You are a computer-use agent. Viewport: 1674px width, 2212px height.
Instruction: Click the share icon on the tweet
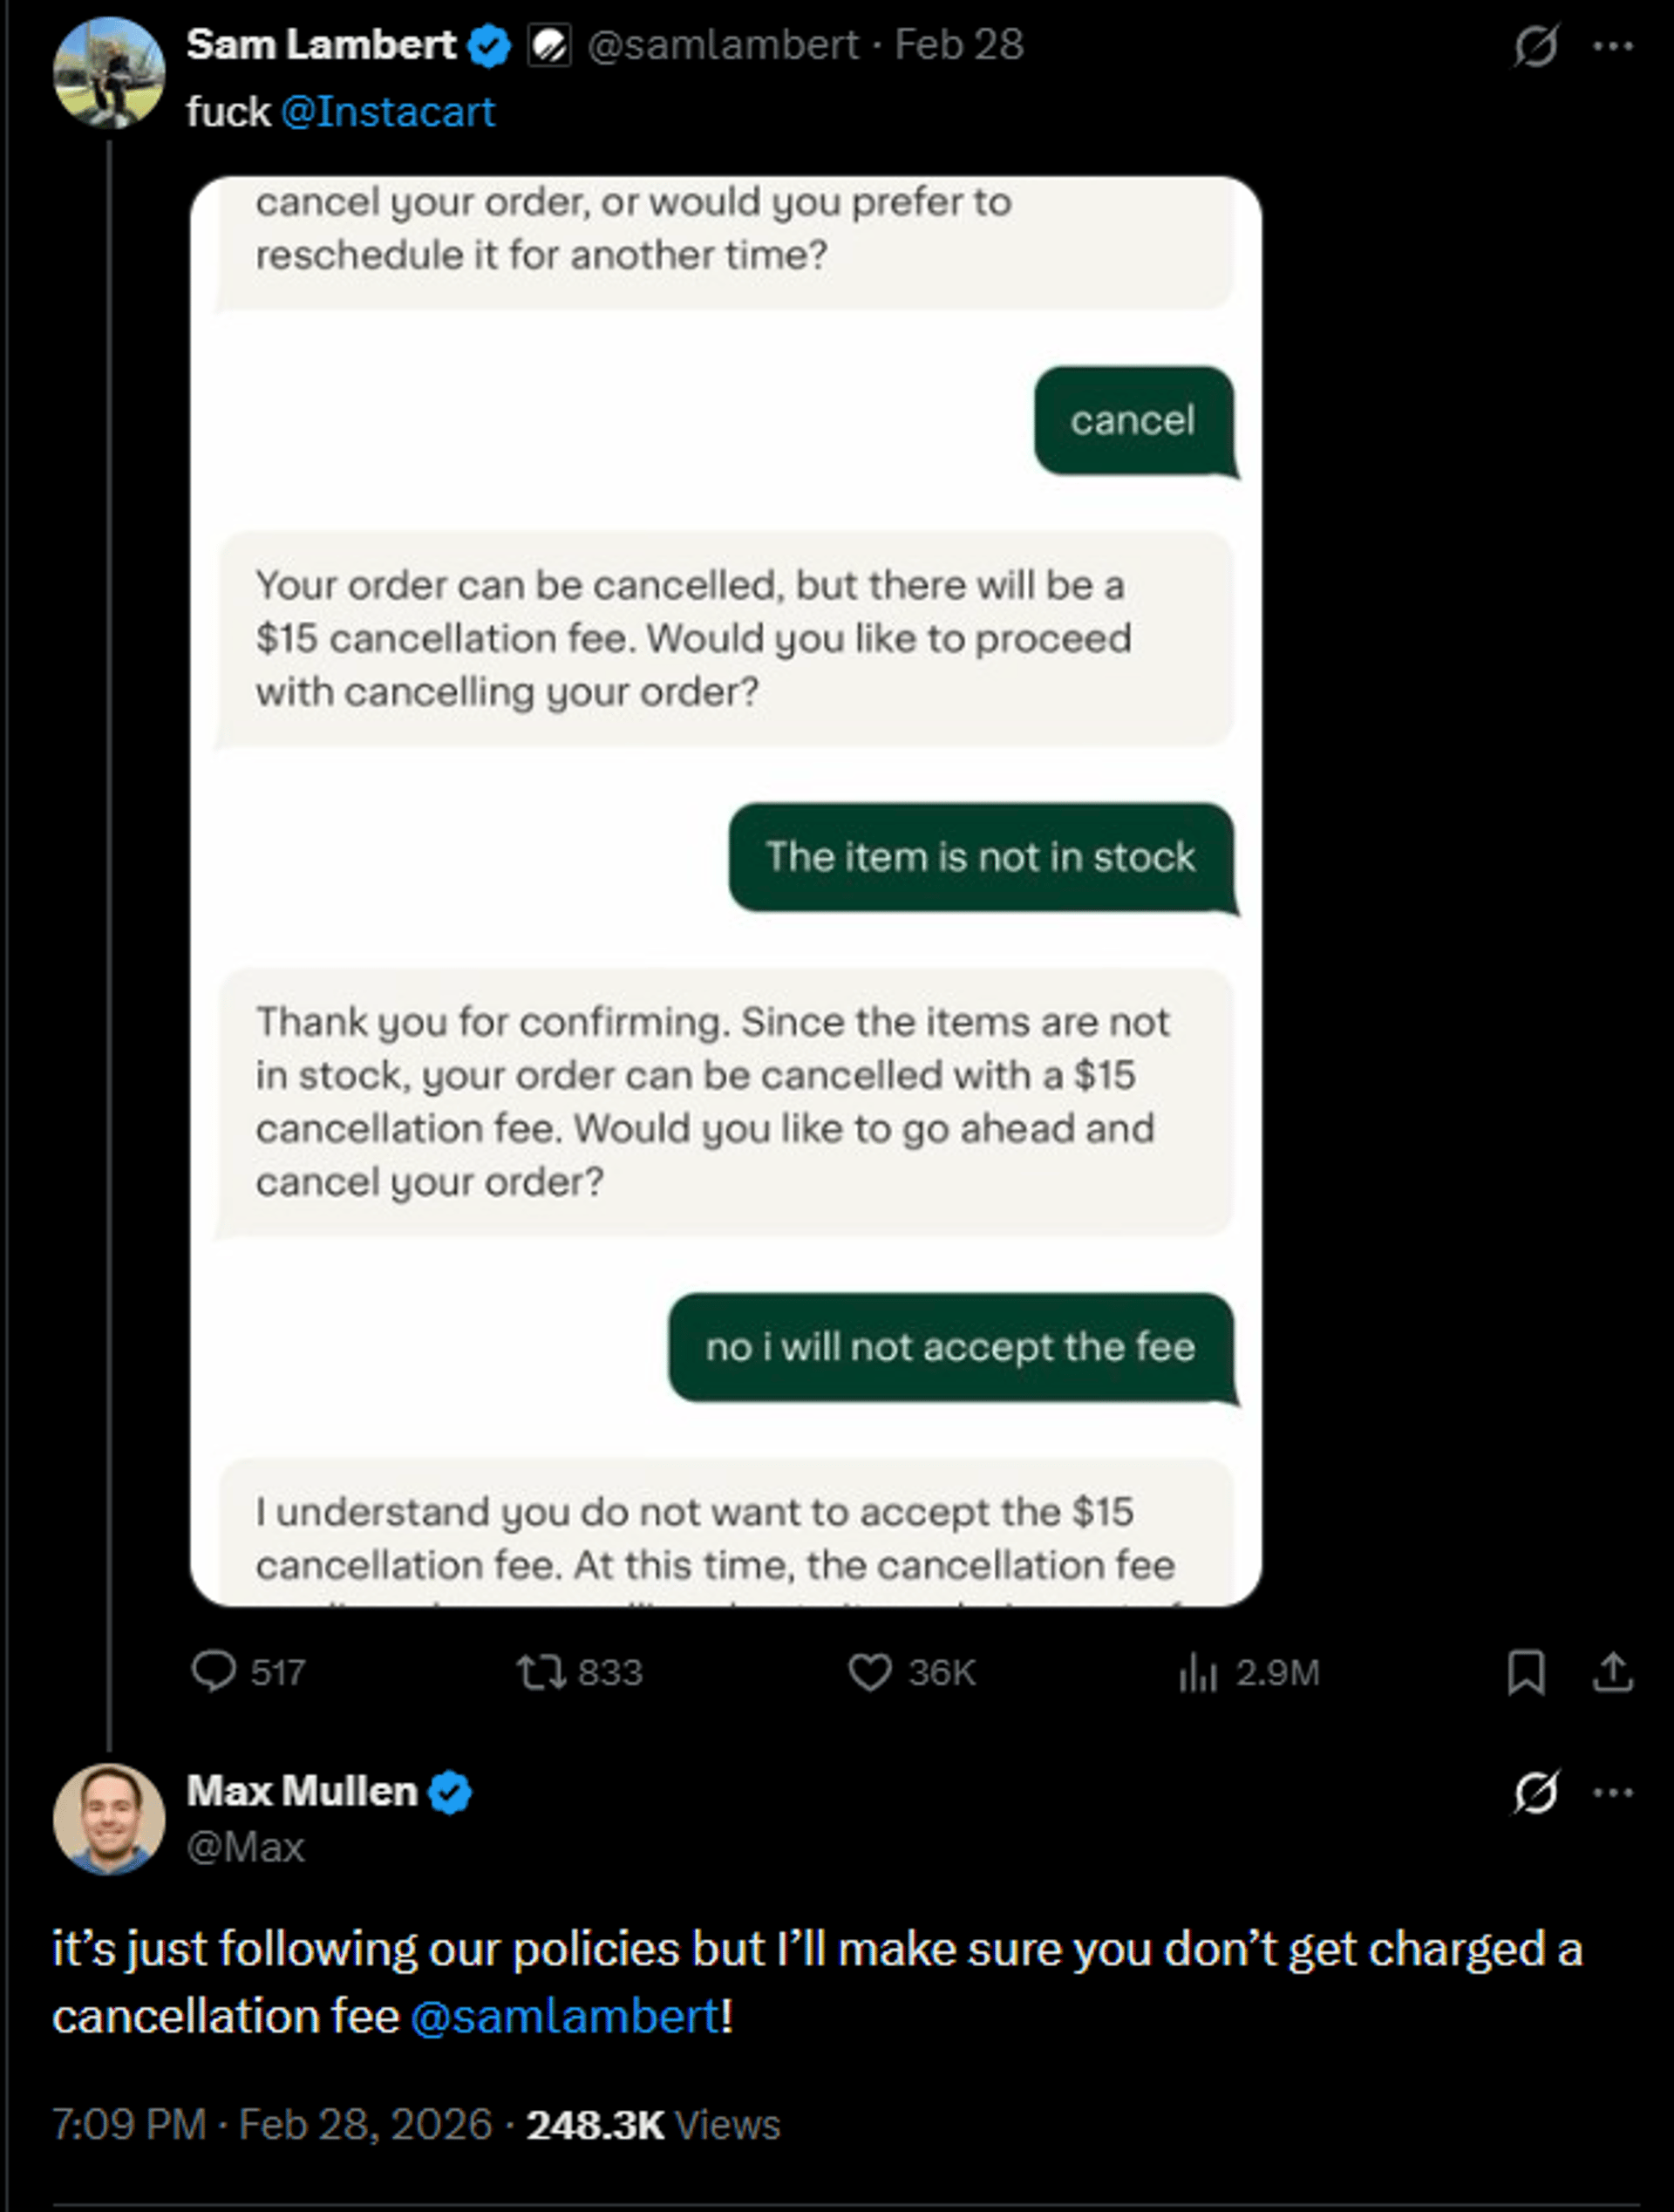(x=1612, y=1671)
